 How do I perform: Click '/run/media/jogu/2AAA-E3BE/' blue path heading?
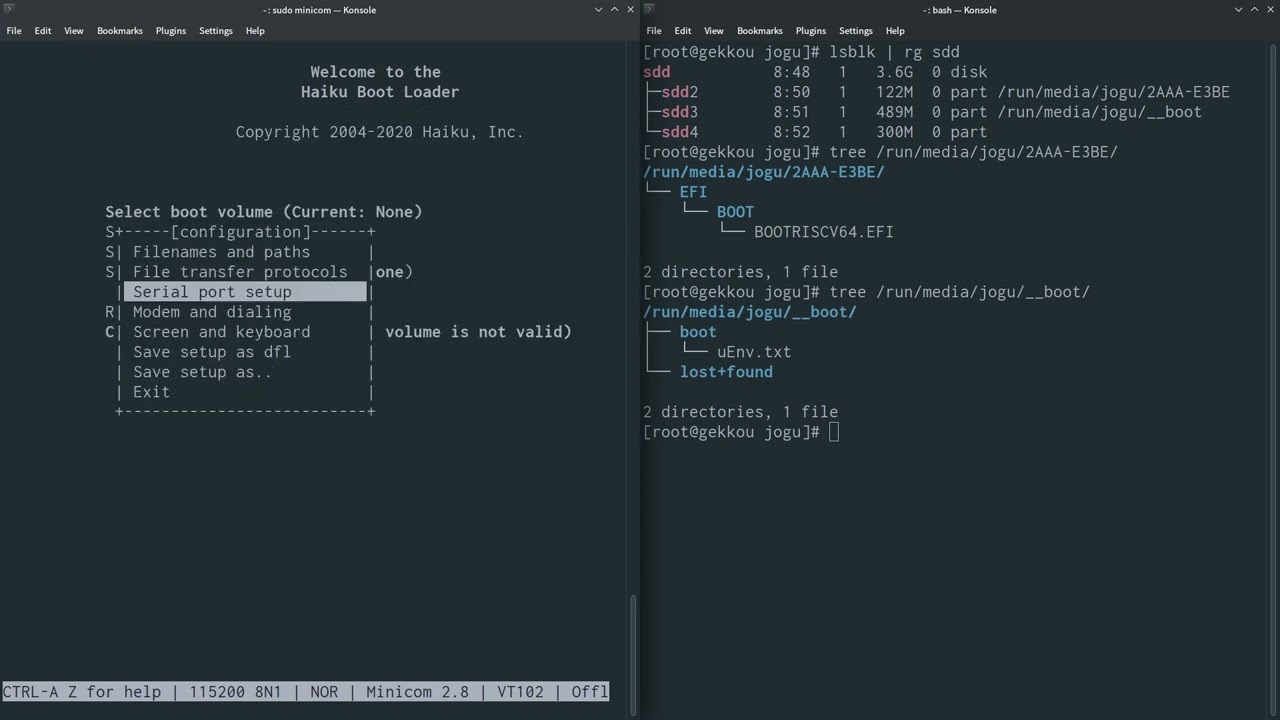[764, 172]
